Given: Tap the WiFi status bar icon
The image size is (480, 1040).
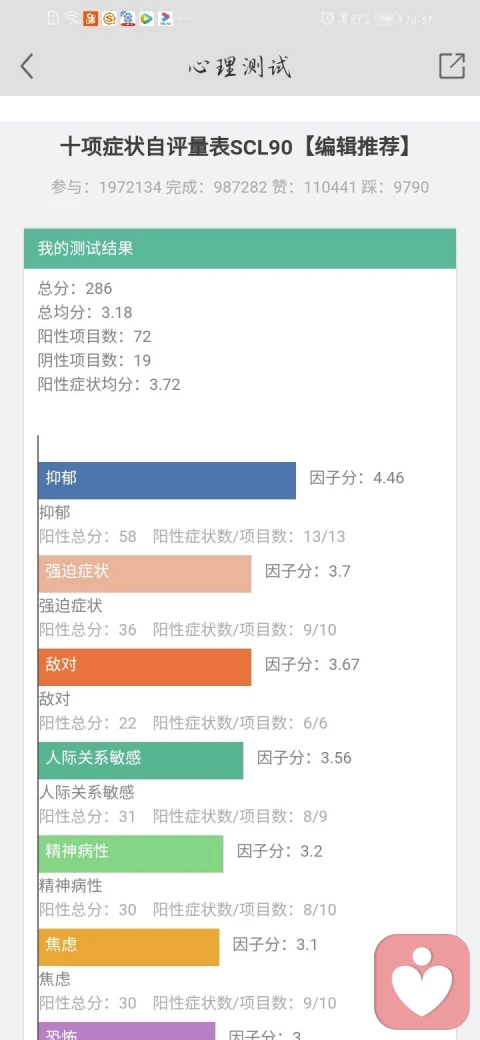Looking at the screenshot, I should [72, 19].
